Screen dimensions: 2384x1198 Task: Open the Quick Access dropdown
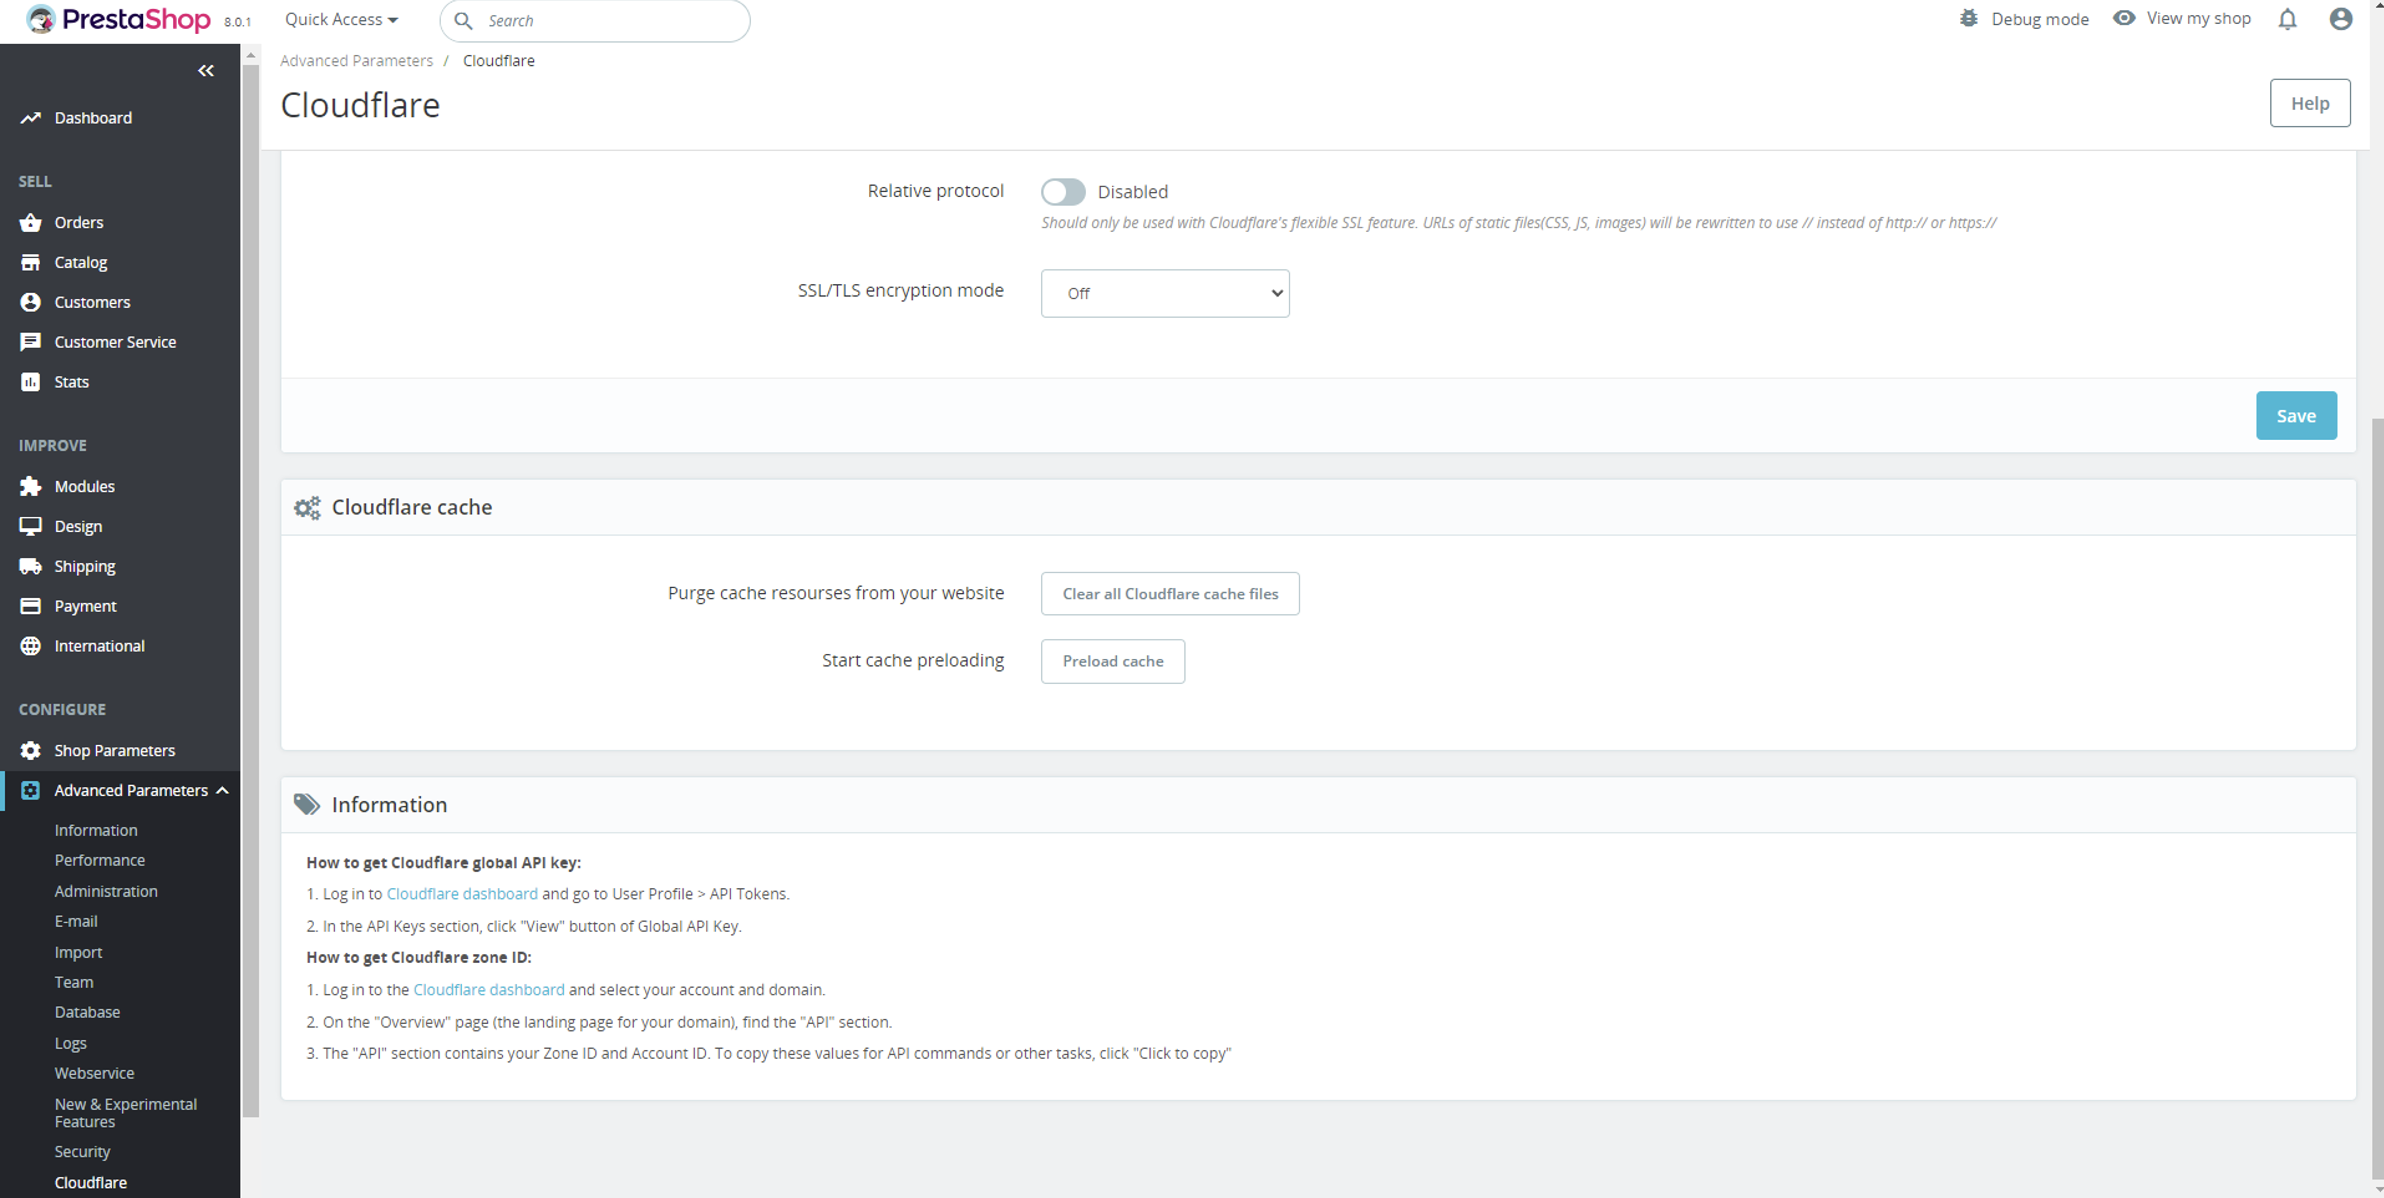tap(341, 19)
